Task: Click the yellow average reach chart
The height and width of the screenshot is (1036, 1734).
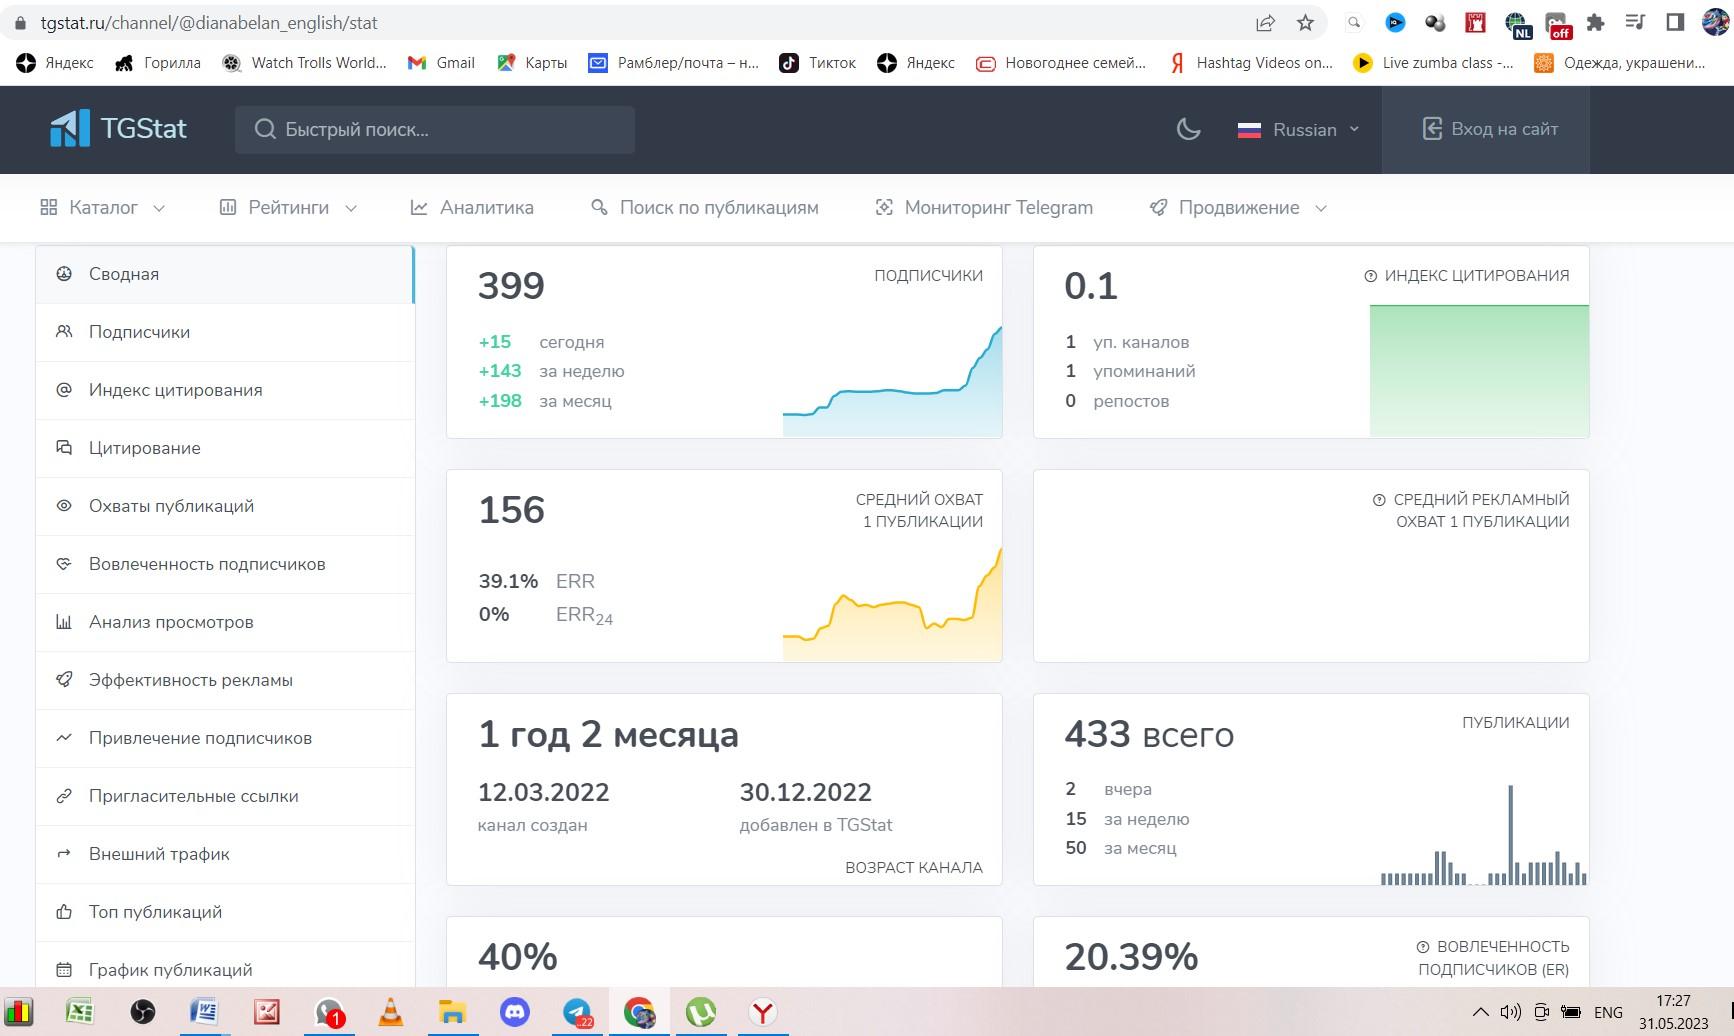Action: click(892, 604)
